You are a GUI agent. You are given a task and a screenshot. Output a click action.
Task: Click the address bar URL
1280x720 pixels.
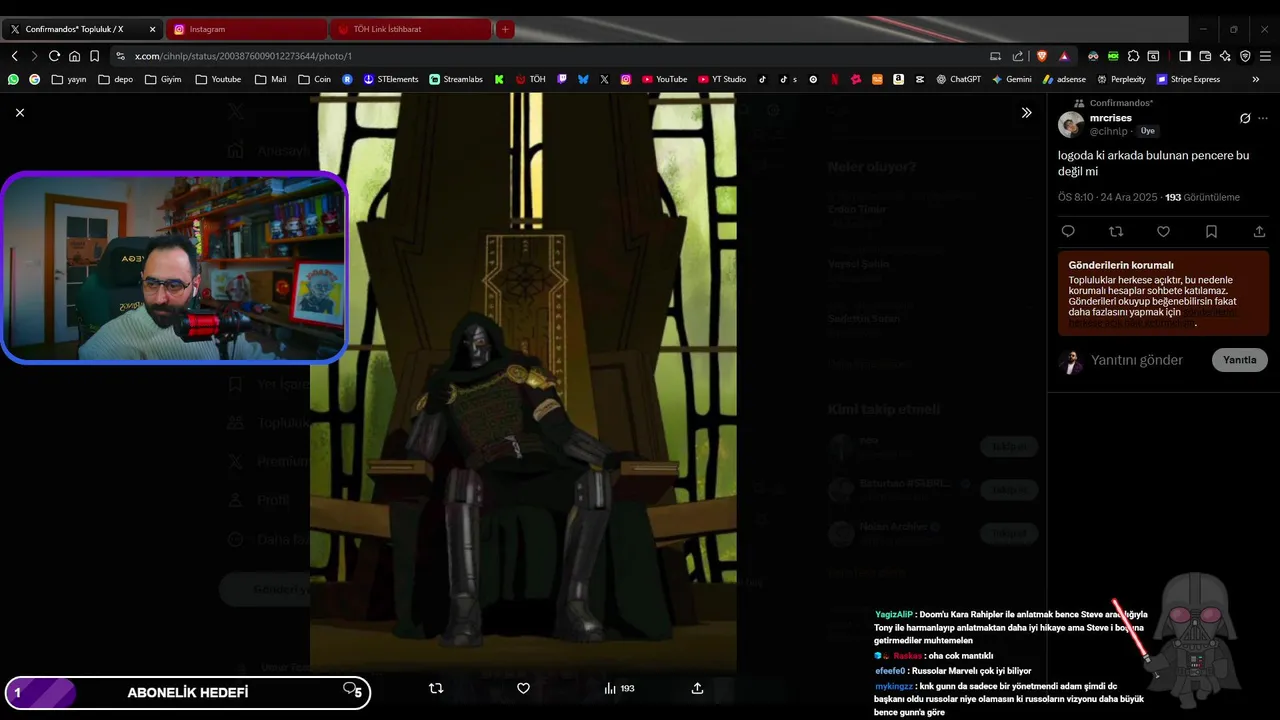point(243,56)
